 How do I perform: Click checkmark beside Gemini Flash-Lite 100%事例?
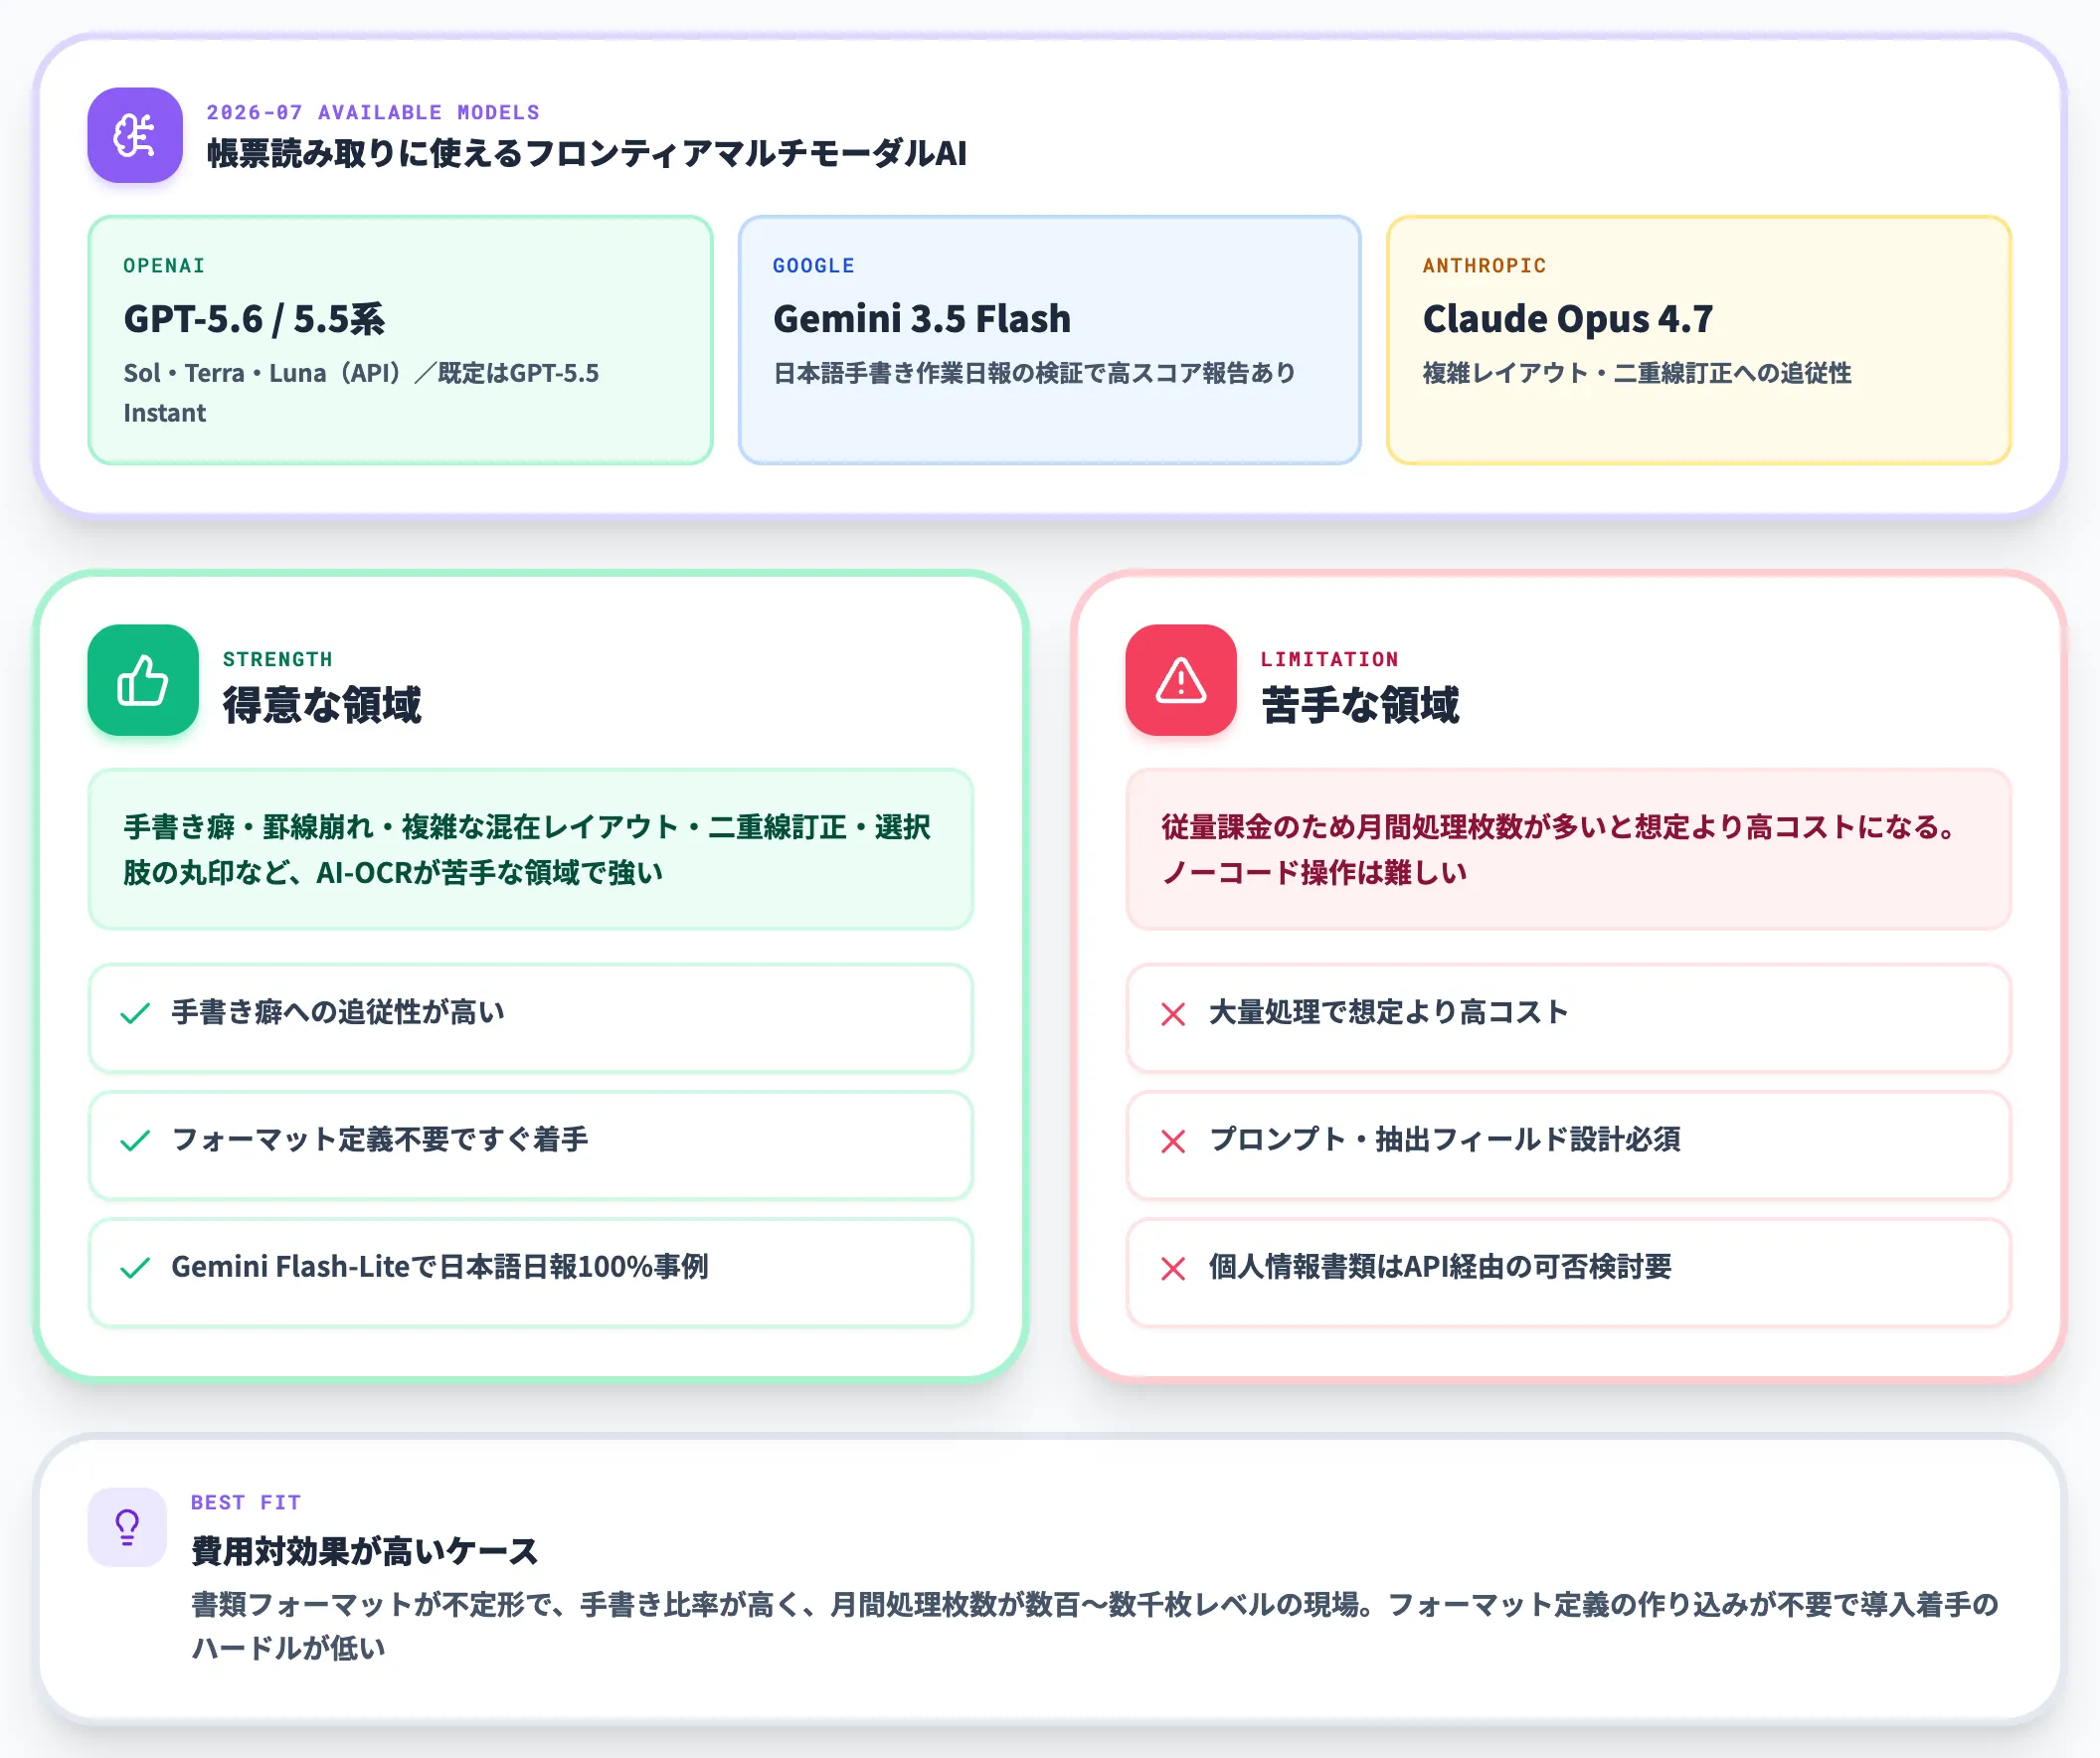(x=135, y=1268)
